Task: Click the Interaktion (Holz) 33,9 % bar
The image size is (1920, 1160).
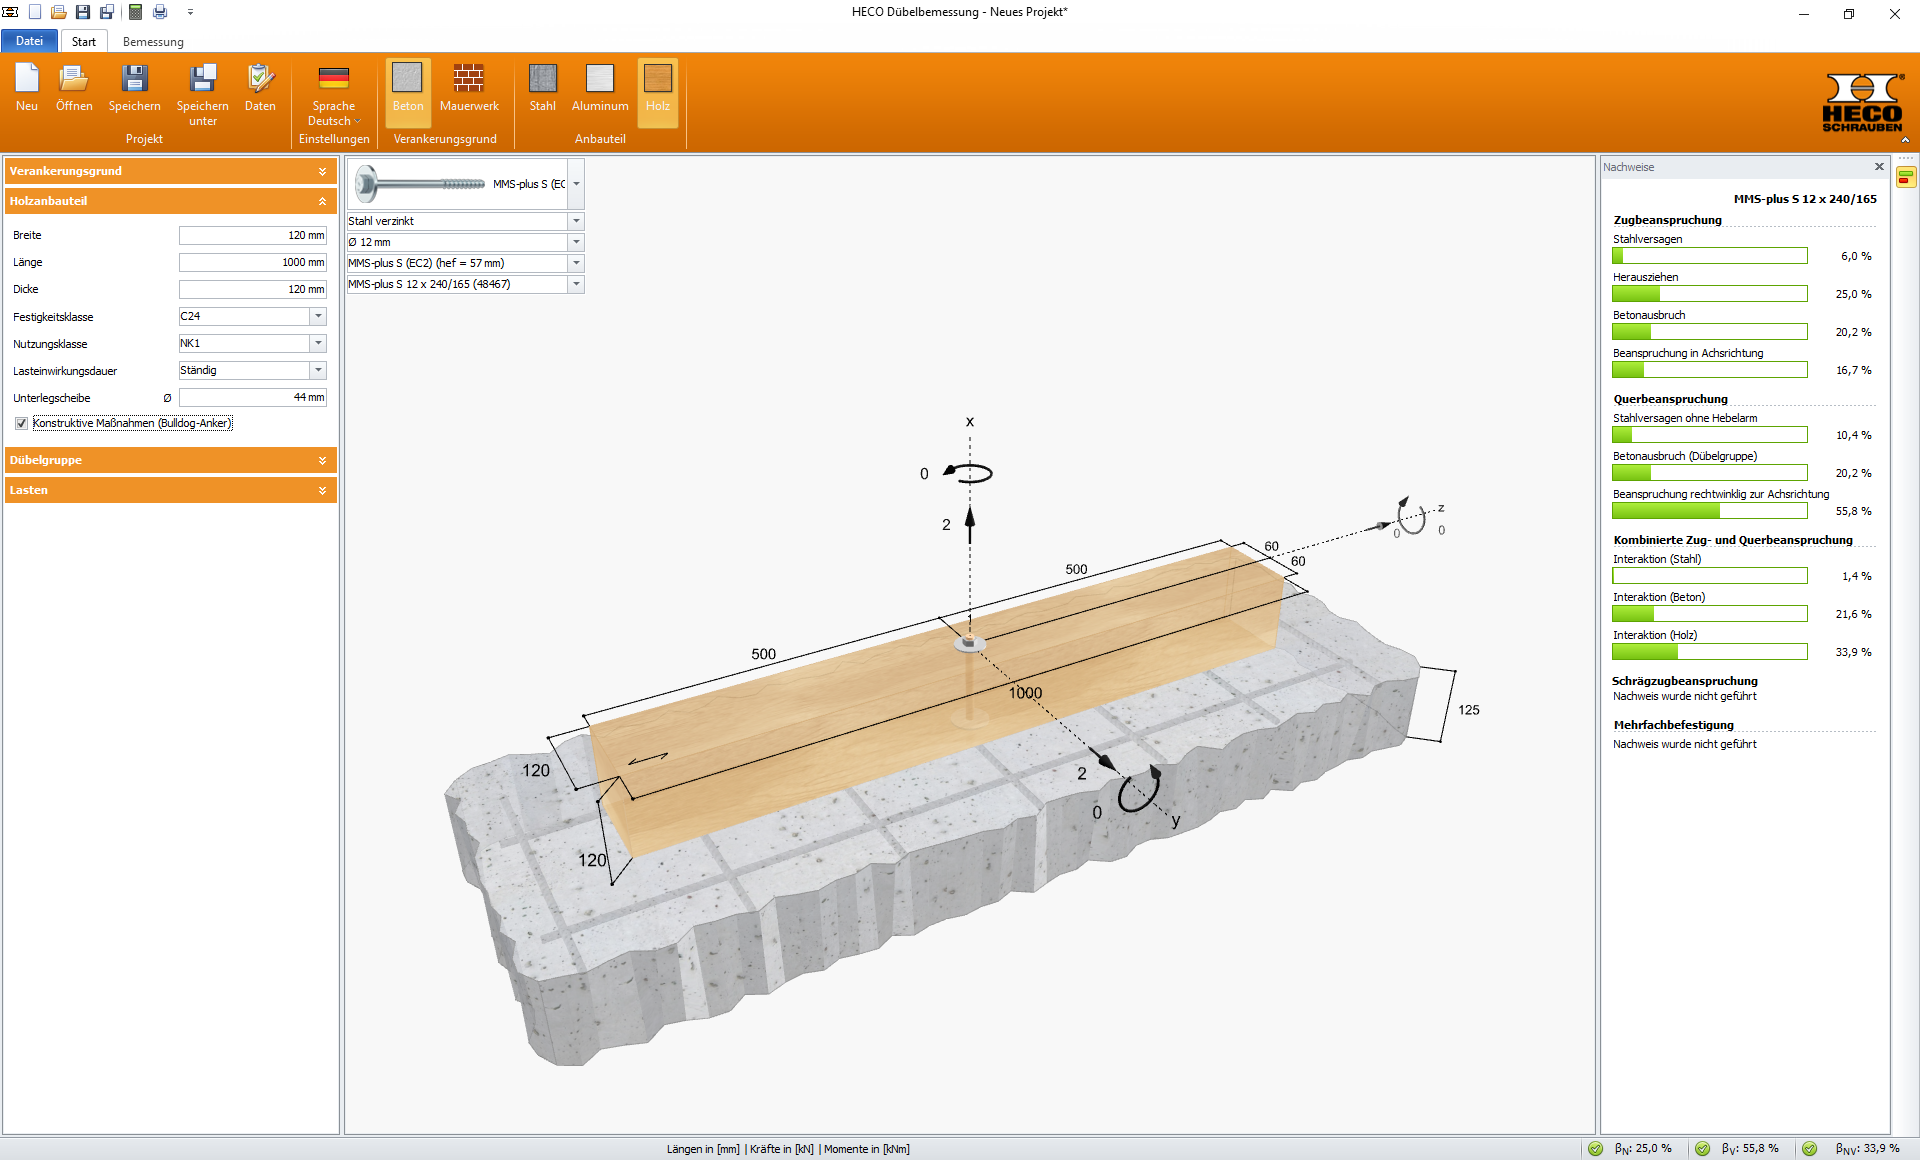Action: click(1709, 653)
